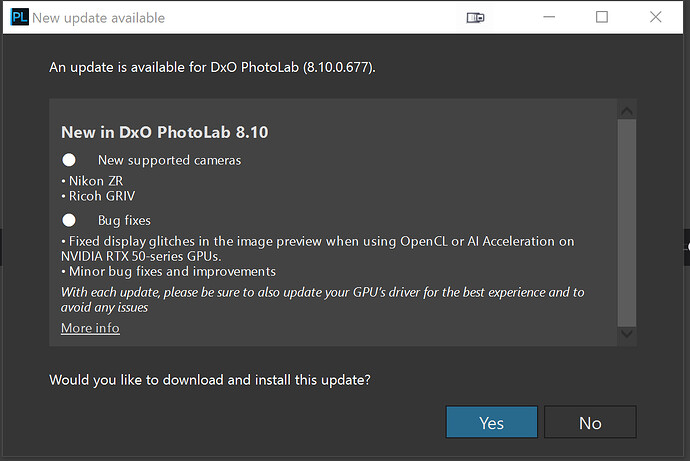The image size is (690, 461).
Task: Select the circle beside Bug fixes
Action: pyautogui.click(x=69, y=220)
